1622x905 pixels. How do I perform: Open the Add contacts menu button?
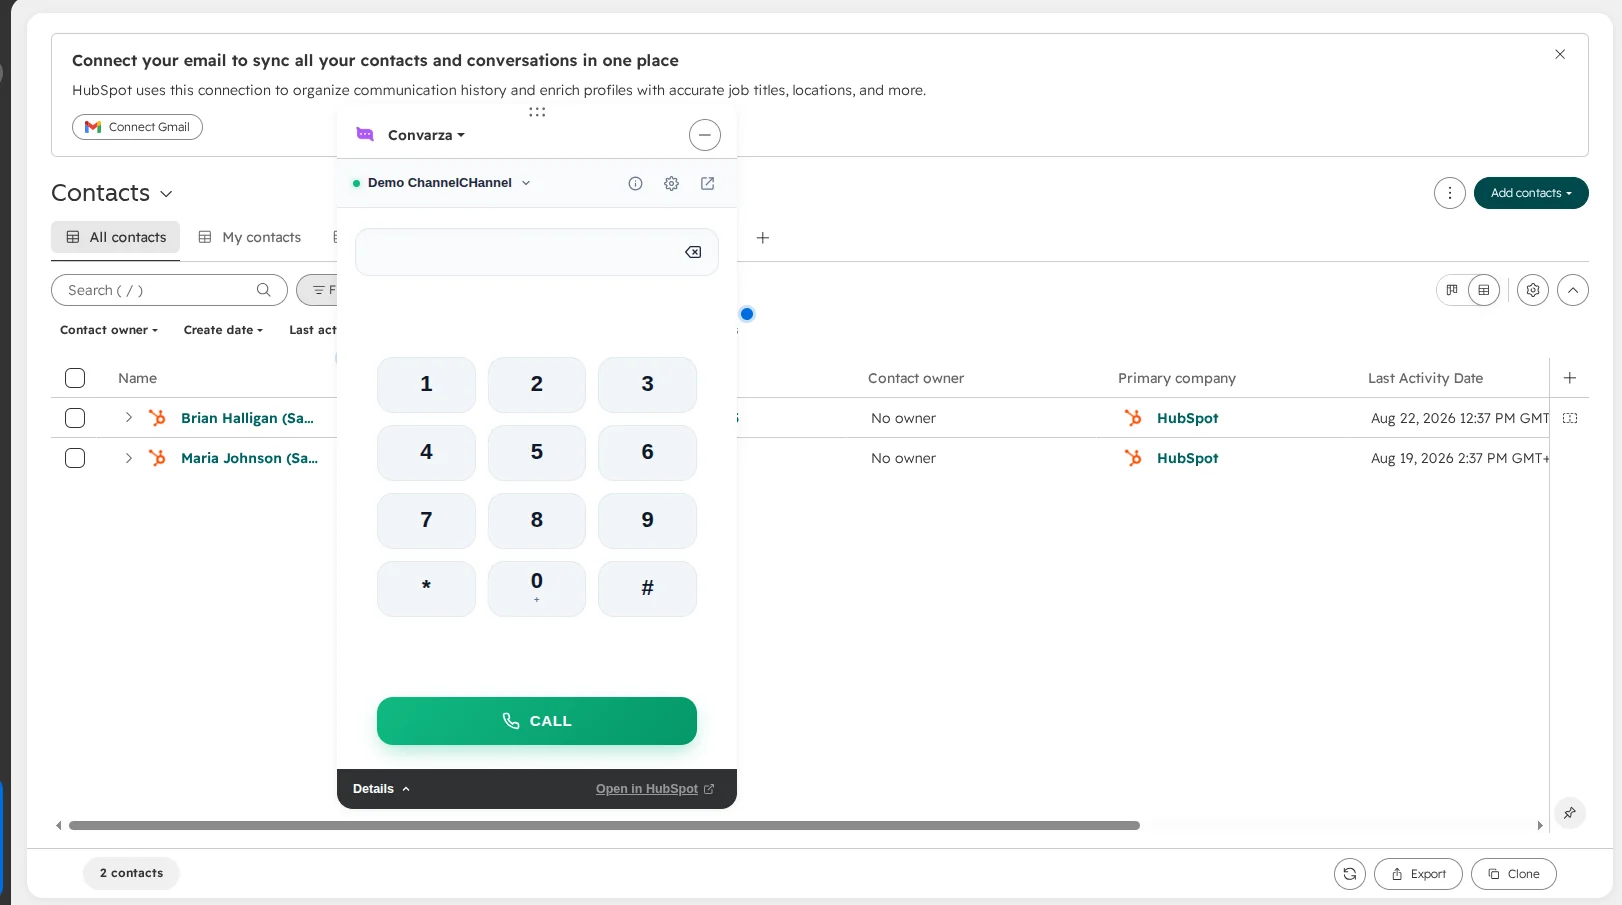tap(1531, 193)
